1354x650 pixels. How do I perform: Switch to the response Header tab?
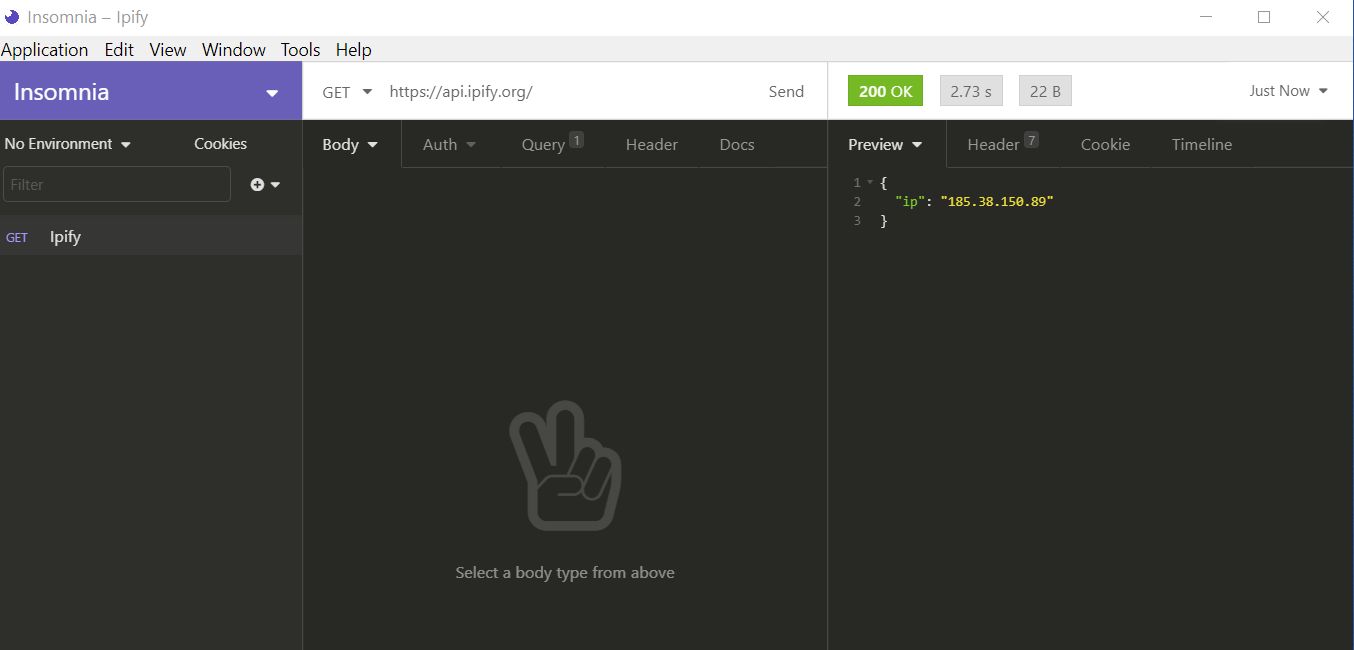coord(1003,144)
